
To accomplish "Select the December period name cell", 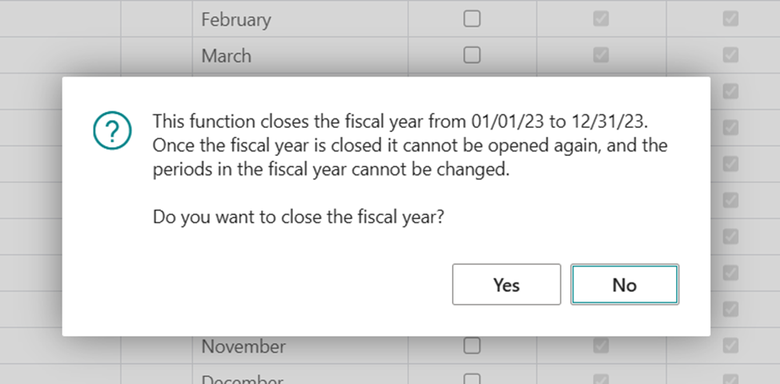I will (300, 375).
